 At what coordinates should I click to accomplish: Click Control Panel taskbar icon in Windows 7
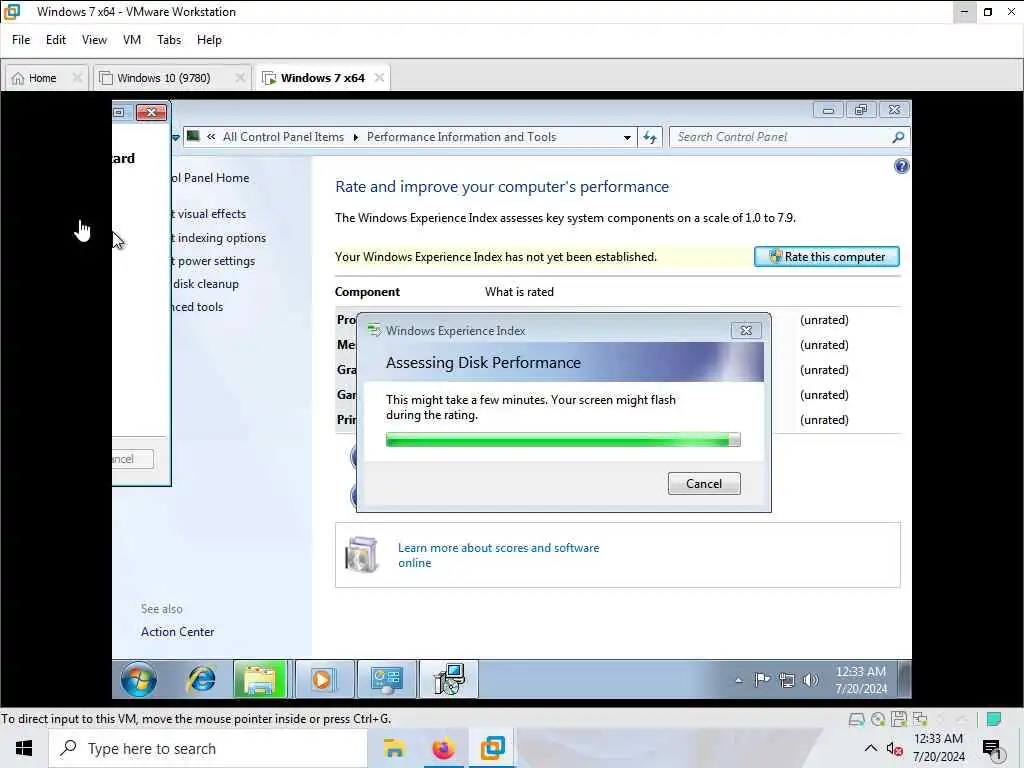387,679
